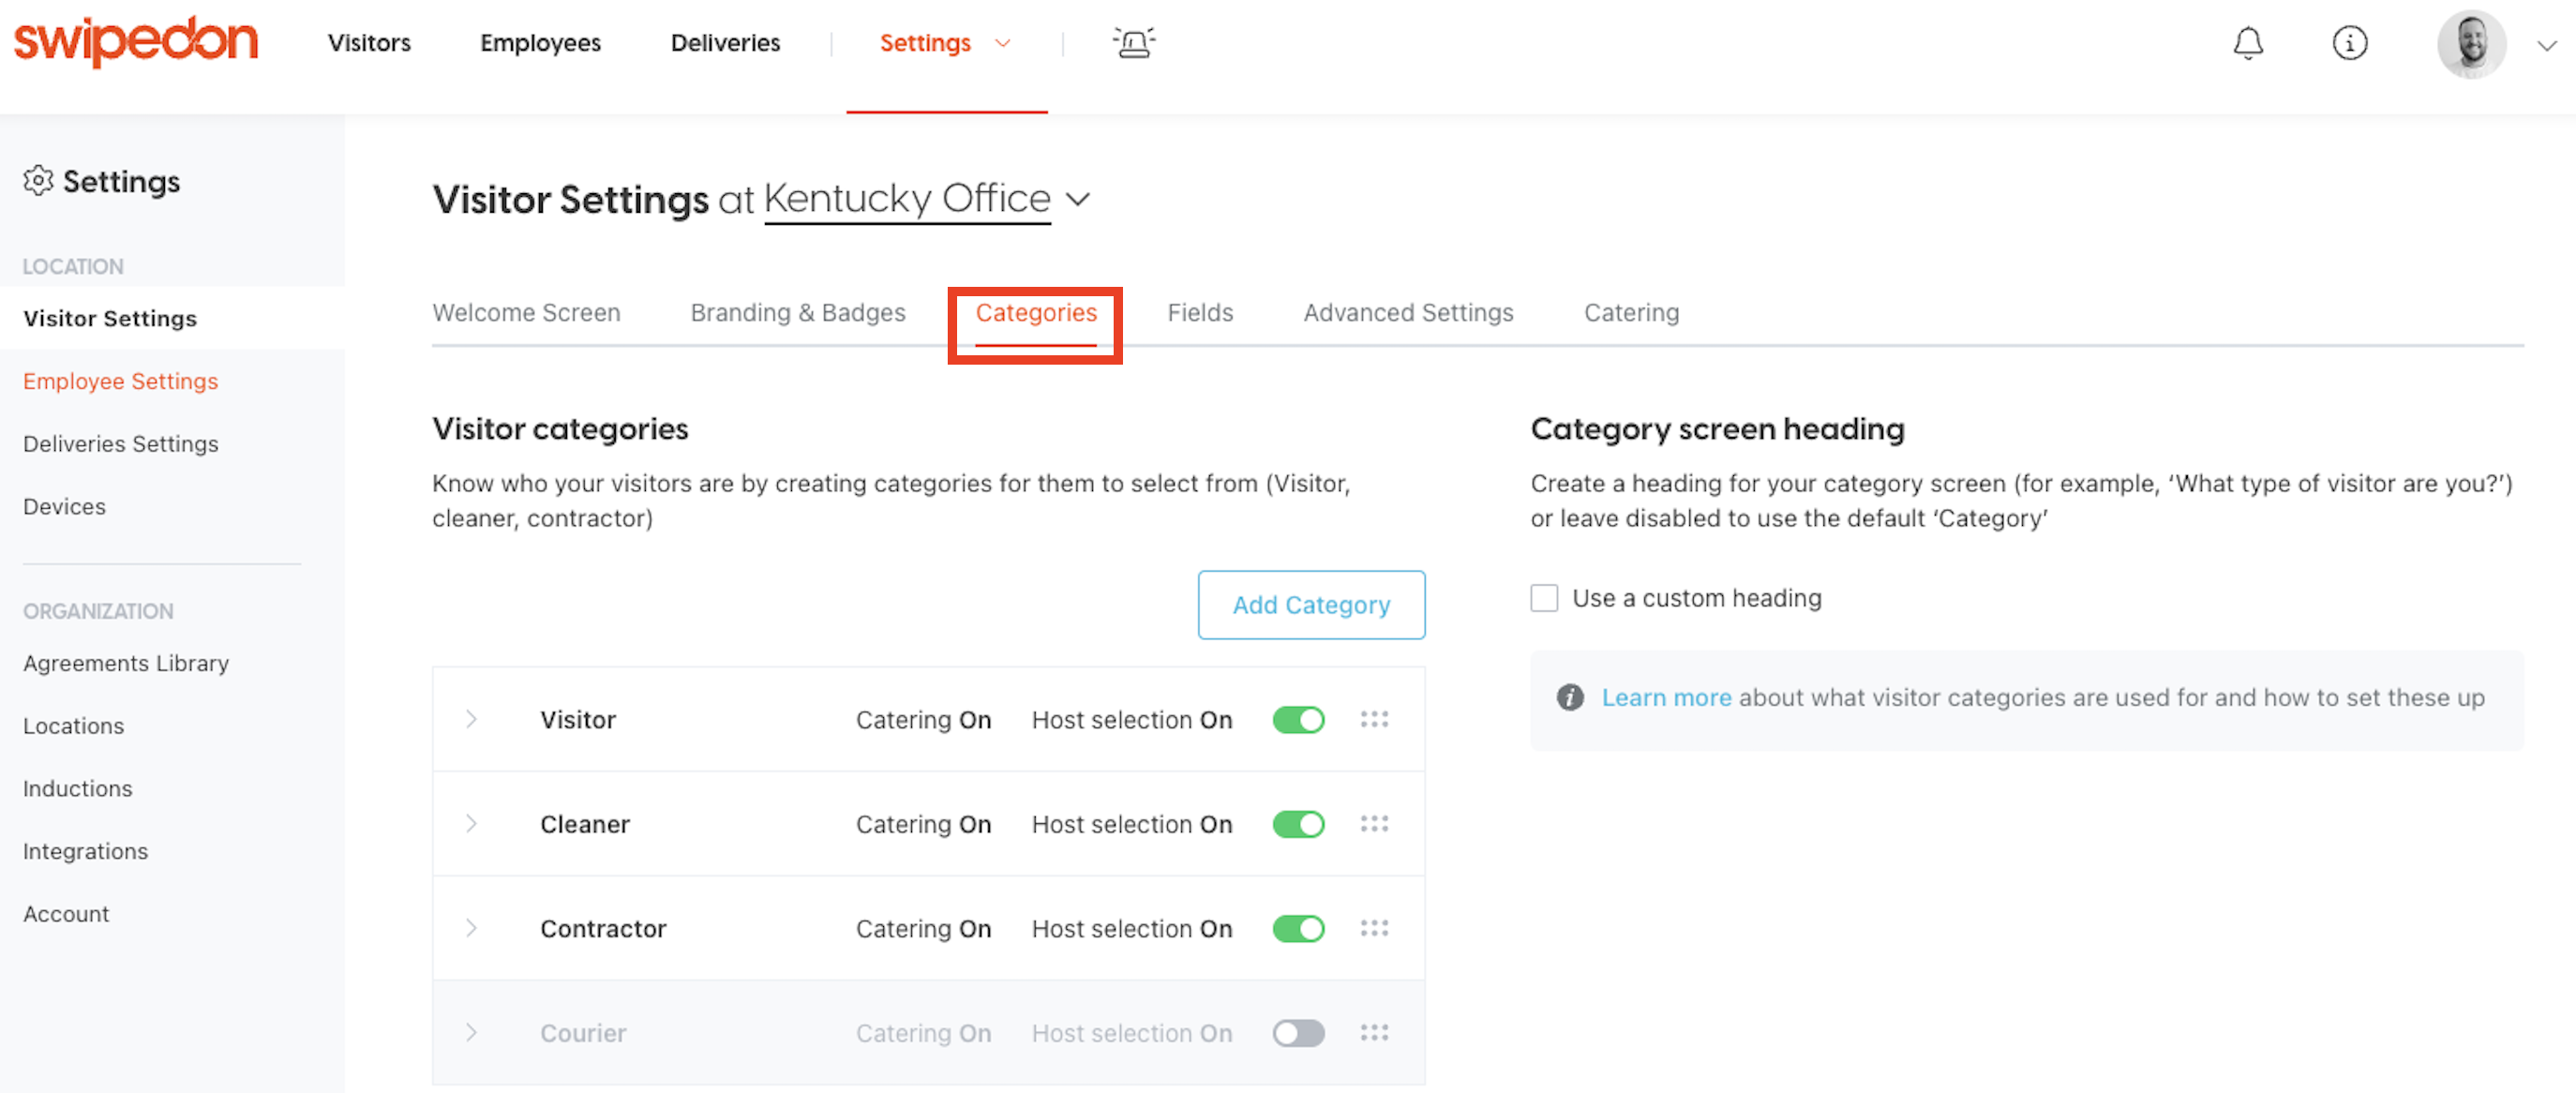Open the Branding & Badges tab

(x=797, y=313)
